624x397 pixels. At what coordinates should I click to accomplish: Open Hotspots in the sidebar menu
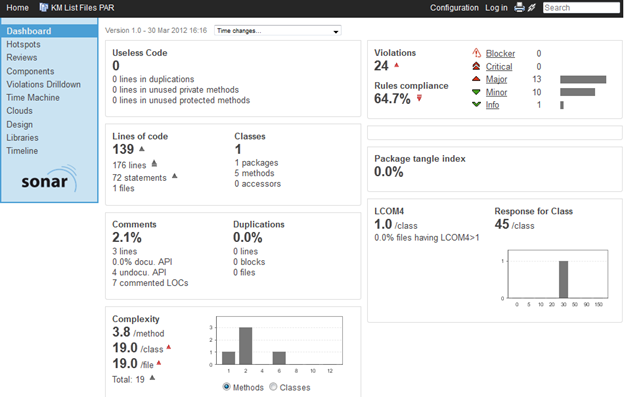click(23, 44)
